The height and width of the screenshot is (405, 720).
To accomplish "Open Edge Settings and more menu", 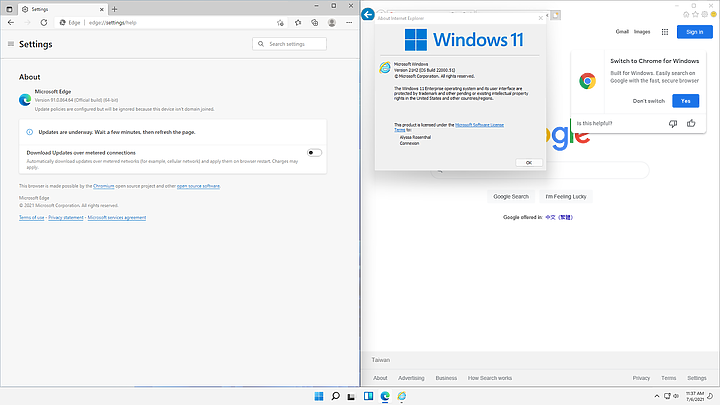I will [x=349, y=22].
